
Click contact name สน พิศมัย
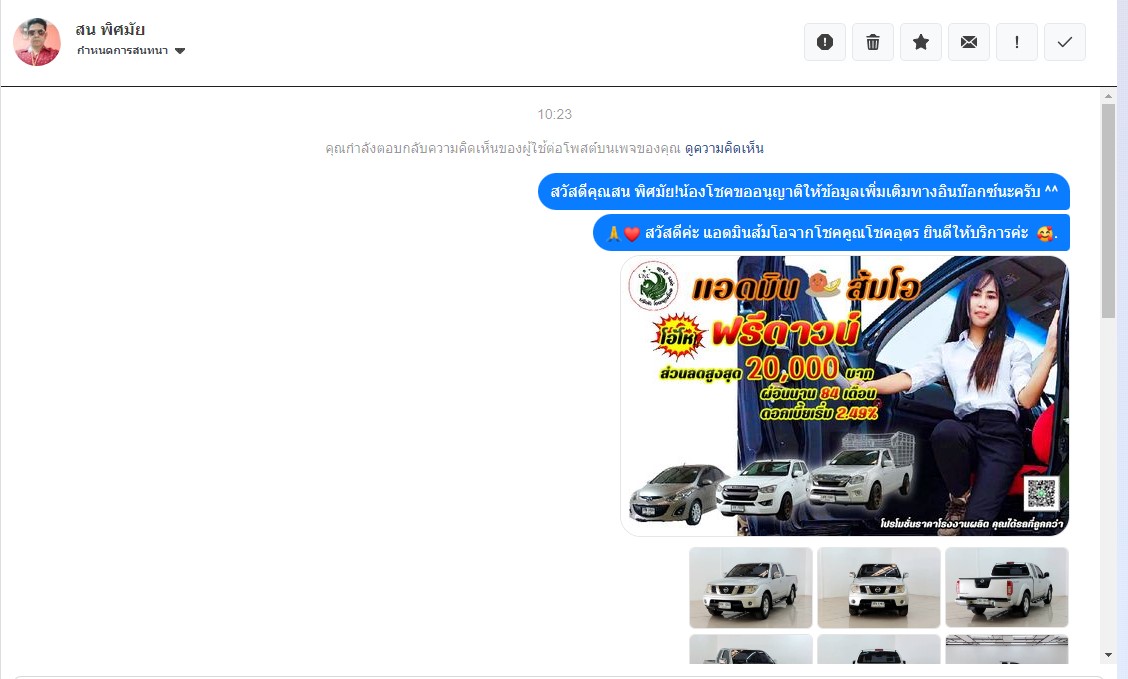point(110,29)
